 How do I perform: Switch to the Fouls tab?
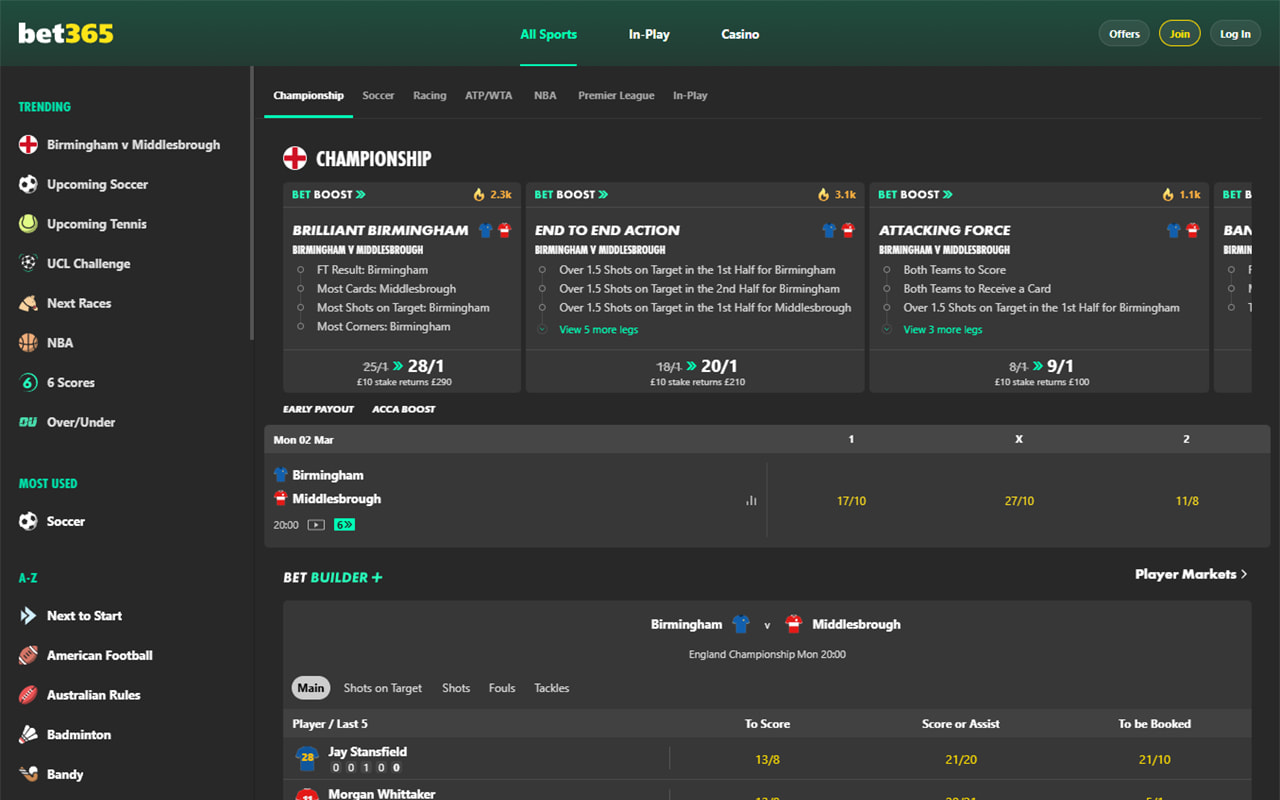502,688
